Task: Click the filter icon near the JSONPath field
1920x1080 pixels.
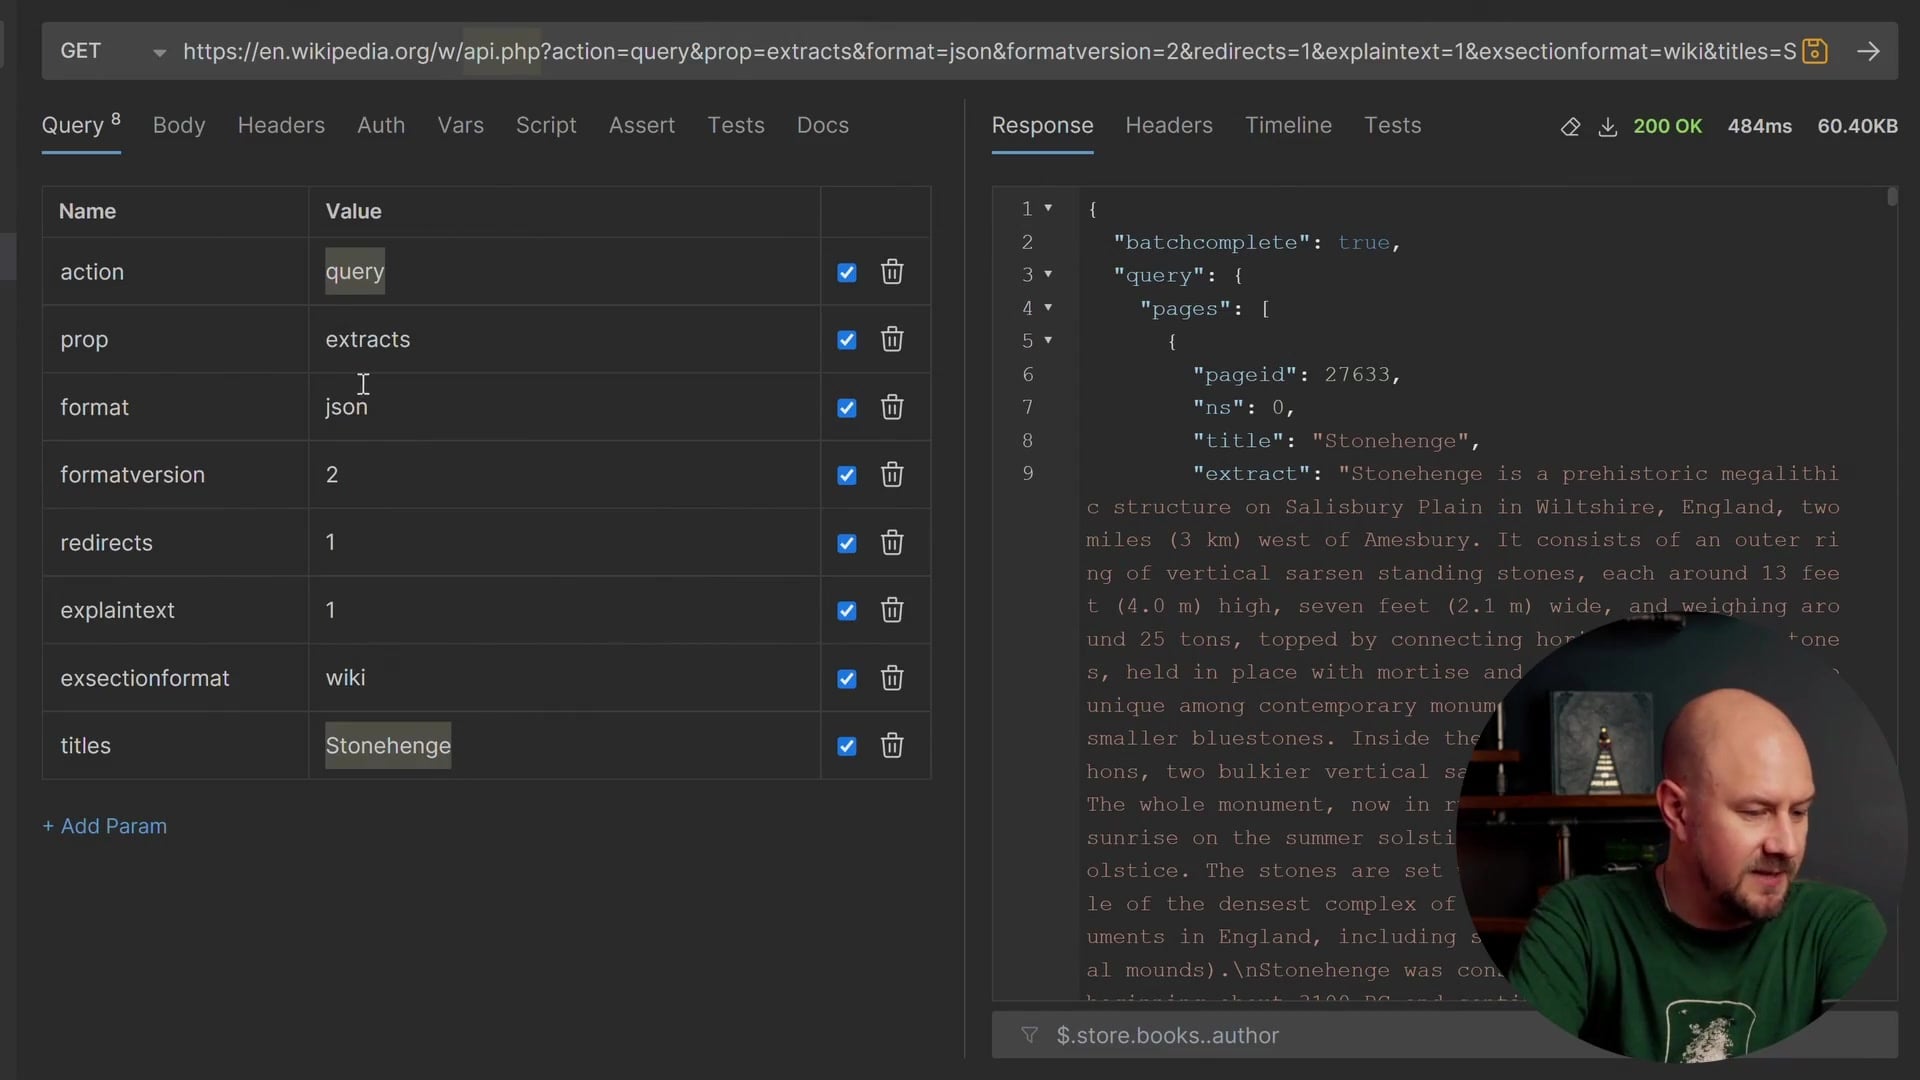Action: (1029, 1036)
